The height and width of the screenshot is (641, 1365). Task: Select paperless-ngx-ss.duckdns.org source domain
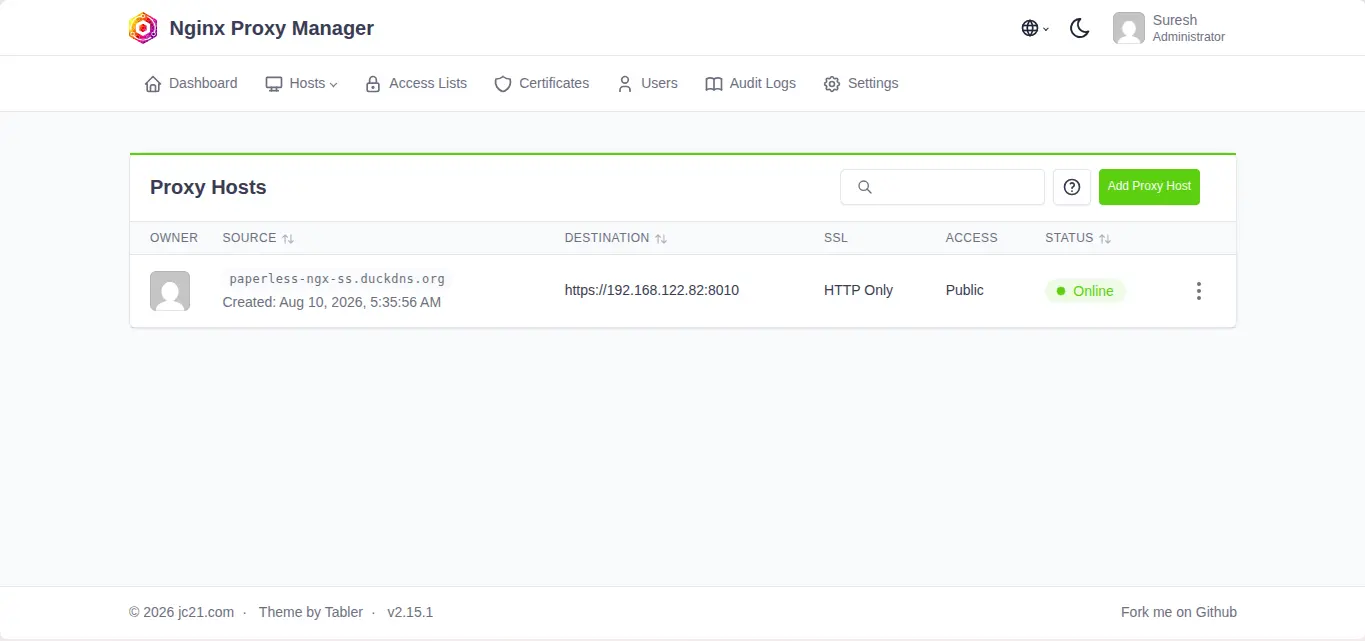coord(337,279)
